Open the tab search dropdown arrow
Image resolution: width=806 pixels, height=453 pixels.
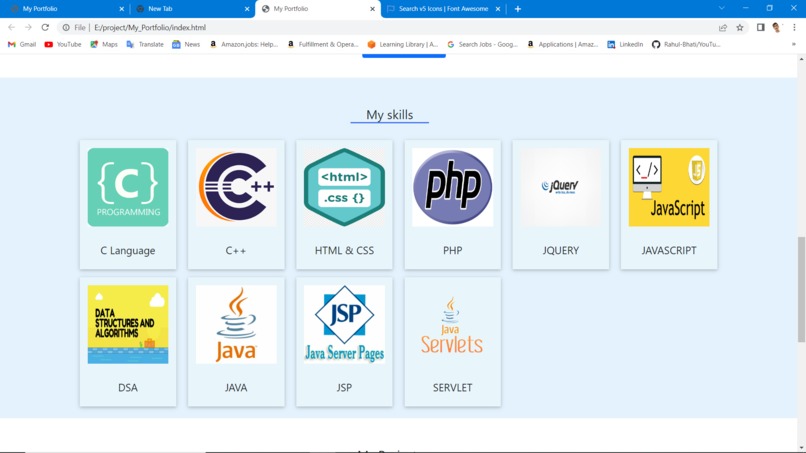722,8
